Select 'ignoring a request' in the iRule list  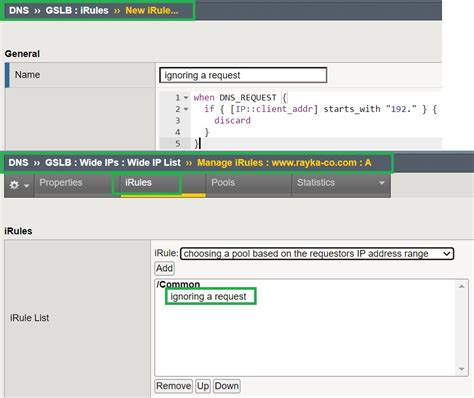tap(208, 296)
